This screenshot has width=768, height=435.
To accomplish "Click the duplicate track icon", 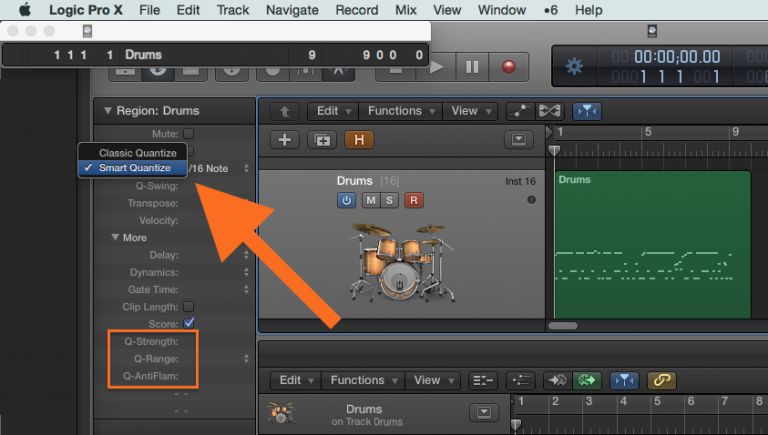I will coord(322,140).
